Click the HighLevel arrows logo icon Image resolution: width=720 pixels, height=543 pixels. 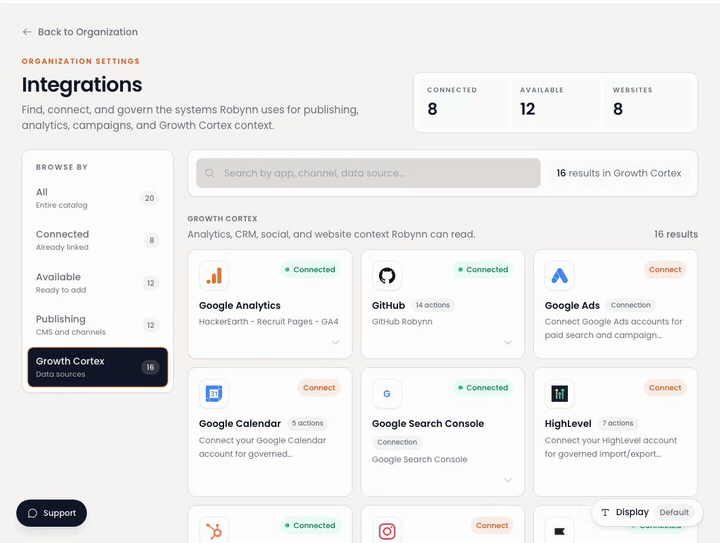tap(559, 394)
